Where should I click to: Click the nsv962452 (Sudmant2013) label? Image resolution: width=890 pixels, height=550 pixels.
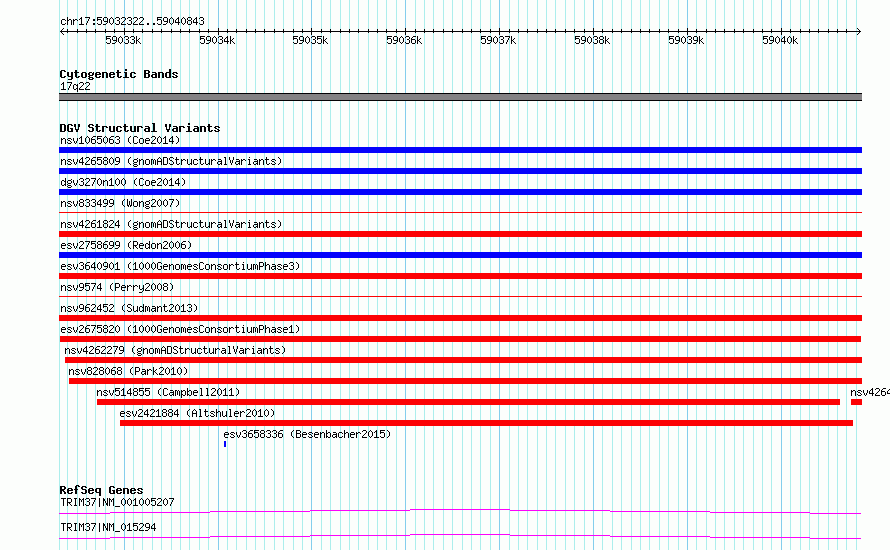pyautogui.click(x=129, y=308)
